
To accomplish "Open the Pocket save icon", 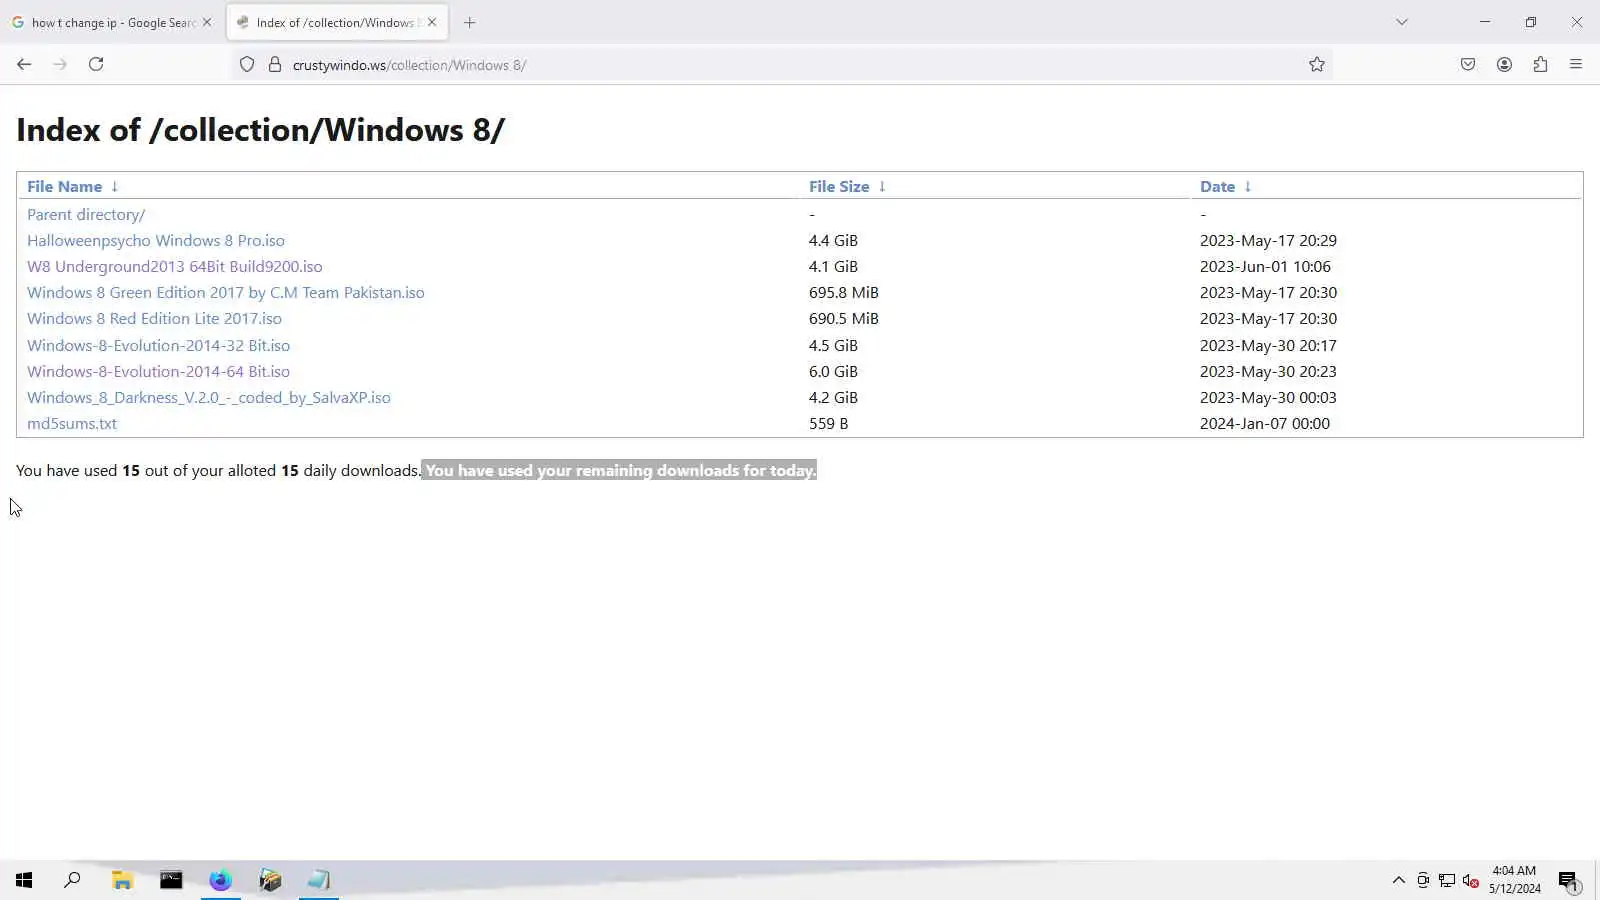I will (1468, 64).
